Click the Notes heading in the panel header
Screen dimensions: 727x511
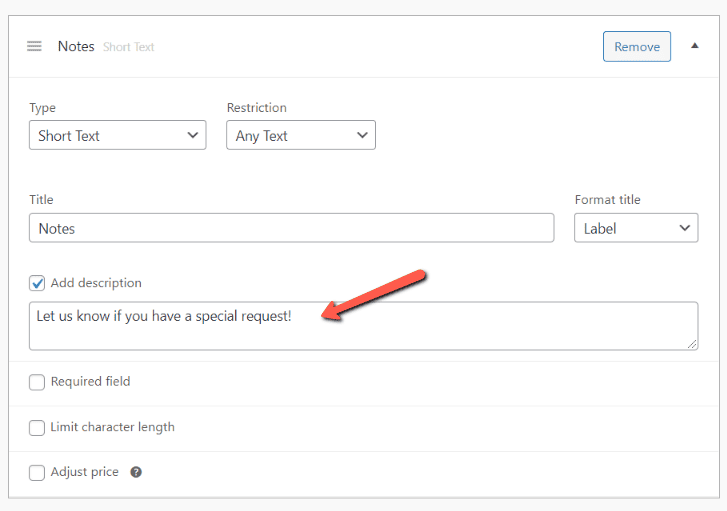pyautogui.click(x=76, y=46)
